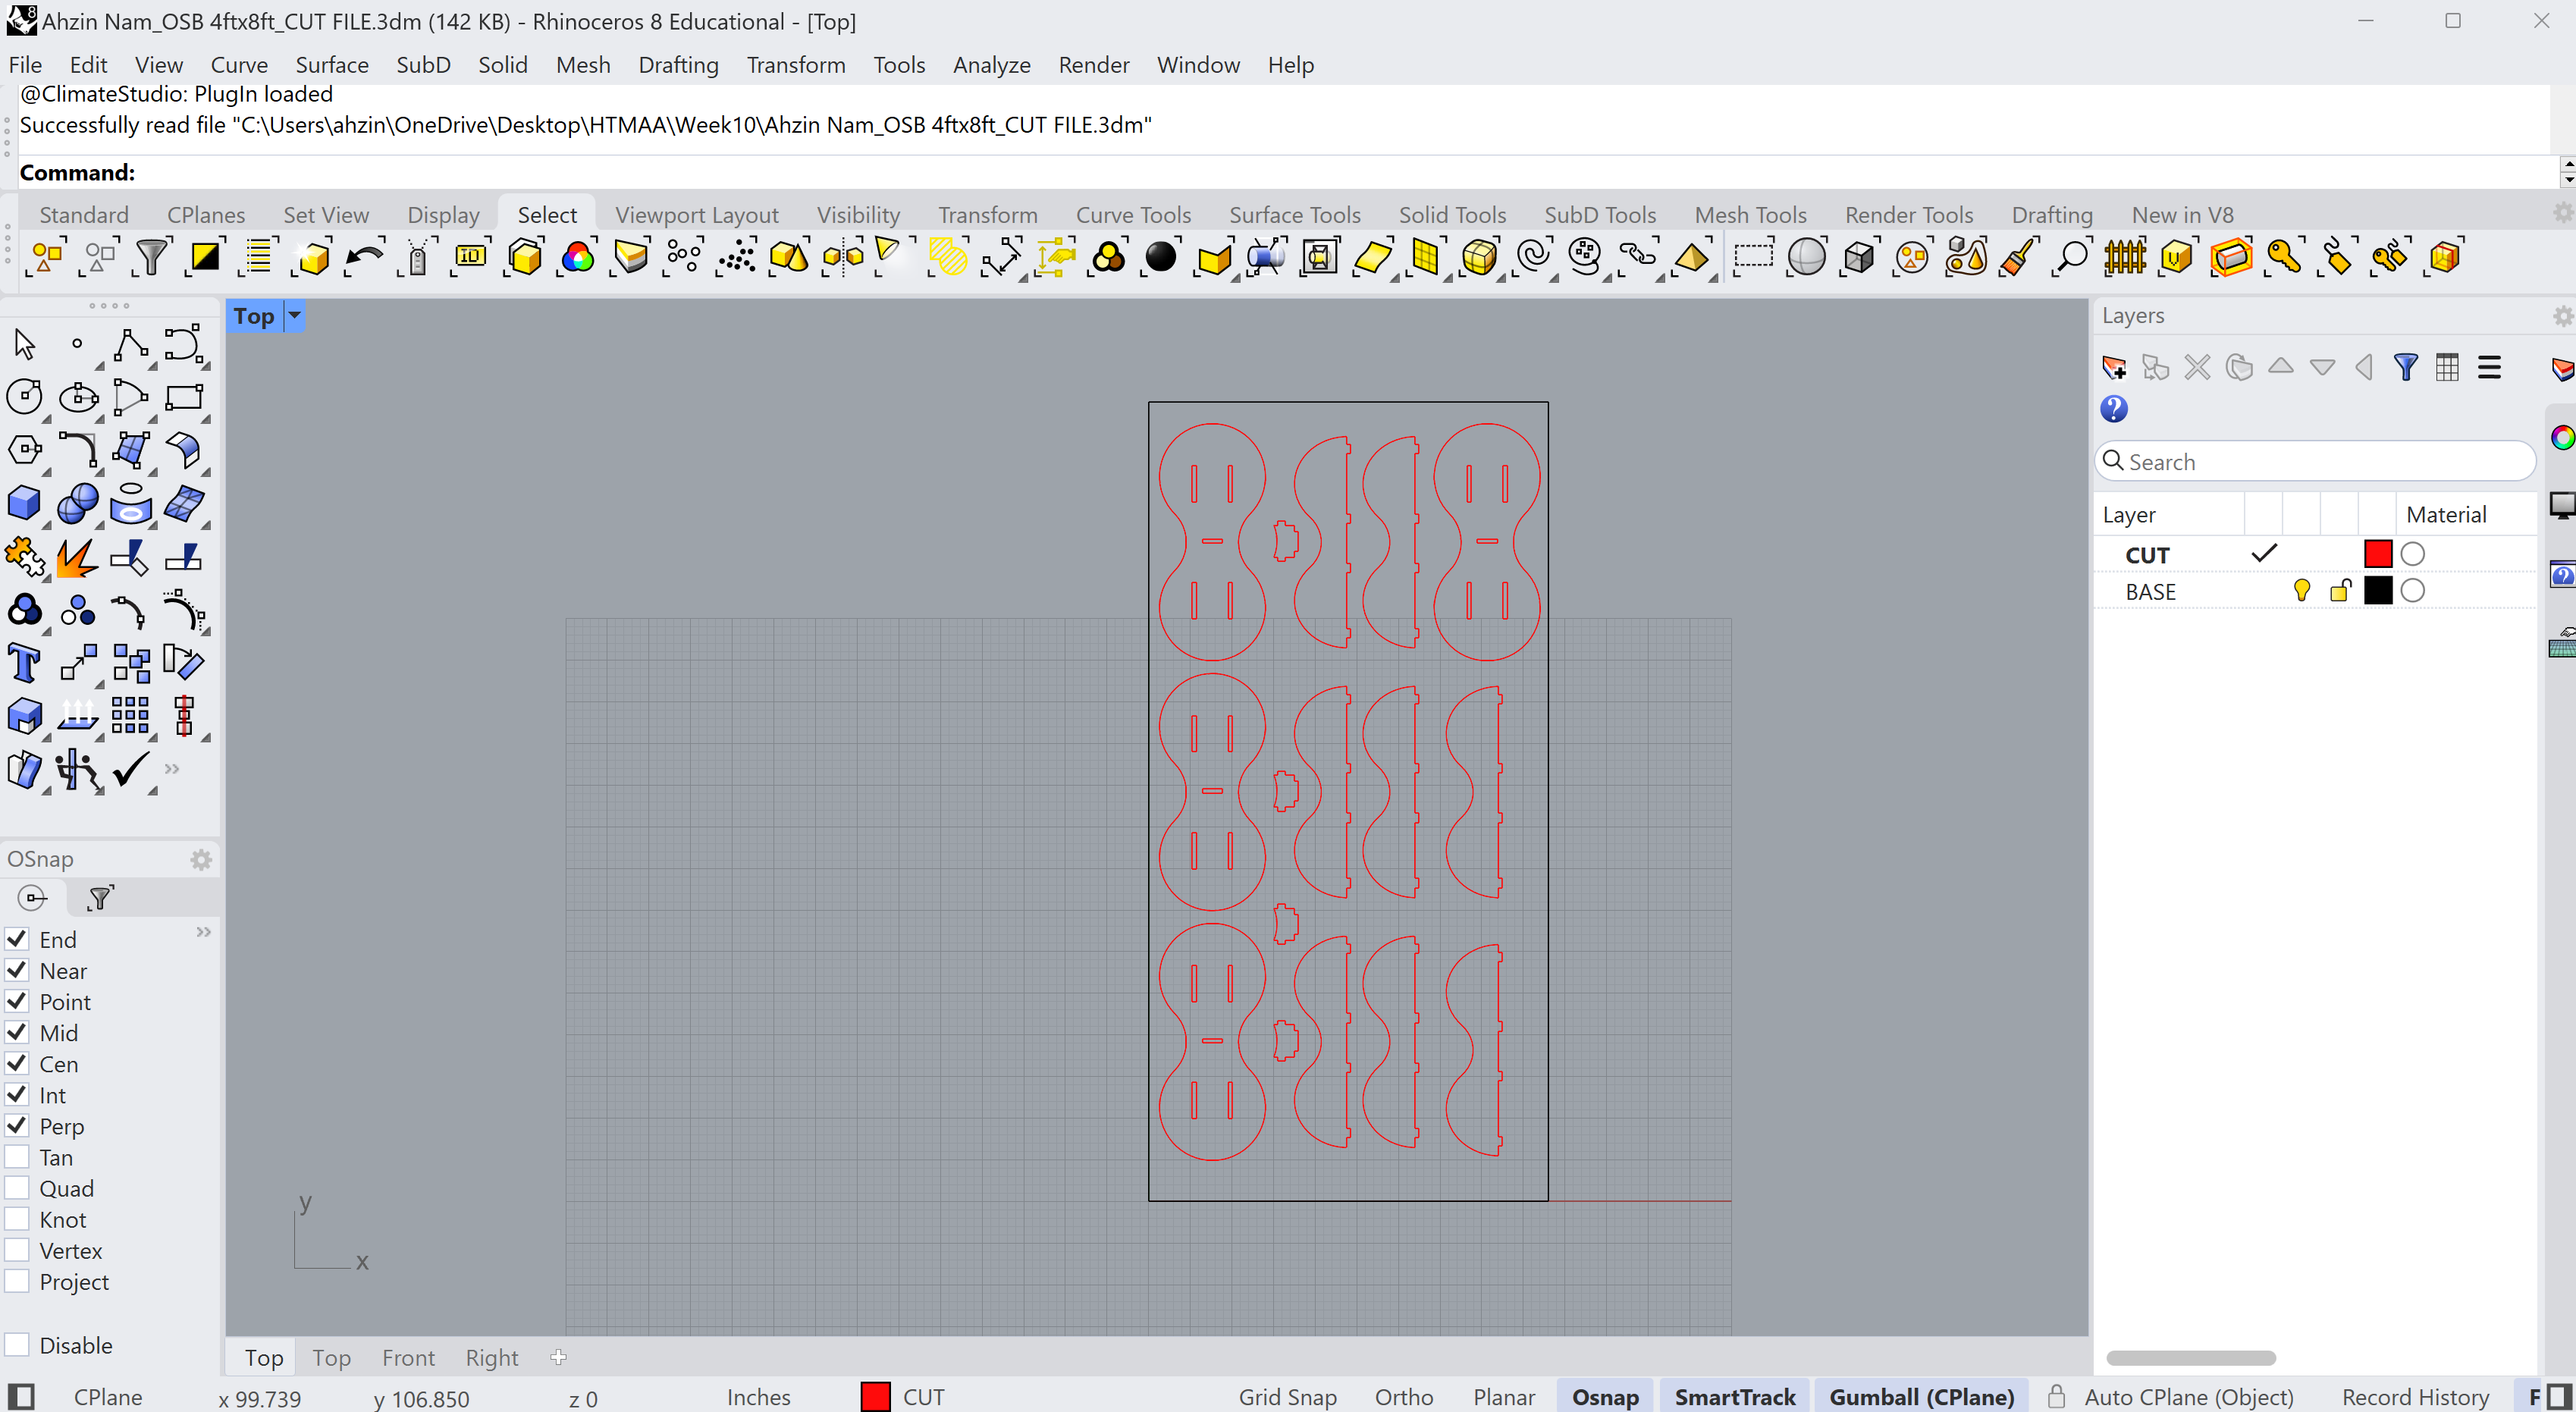
Task: Switch to the Front viewport tab
Action: click(x=408, y=1357)
